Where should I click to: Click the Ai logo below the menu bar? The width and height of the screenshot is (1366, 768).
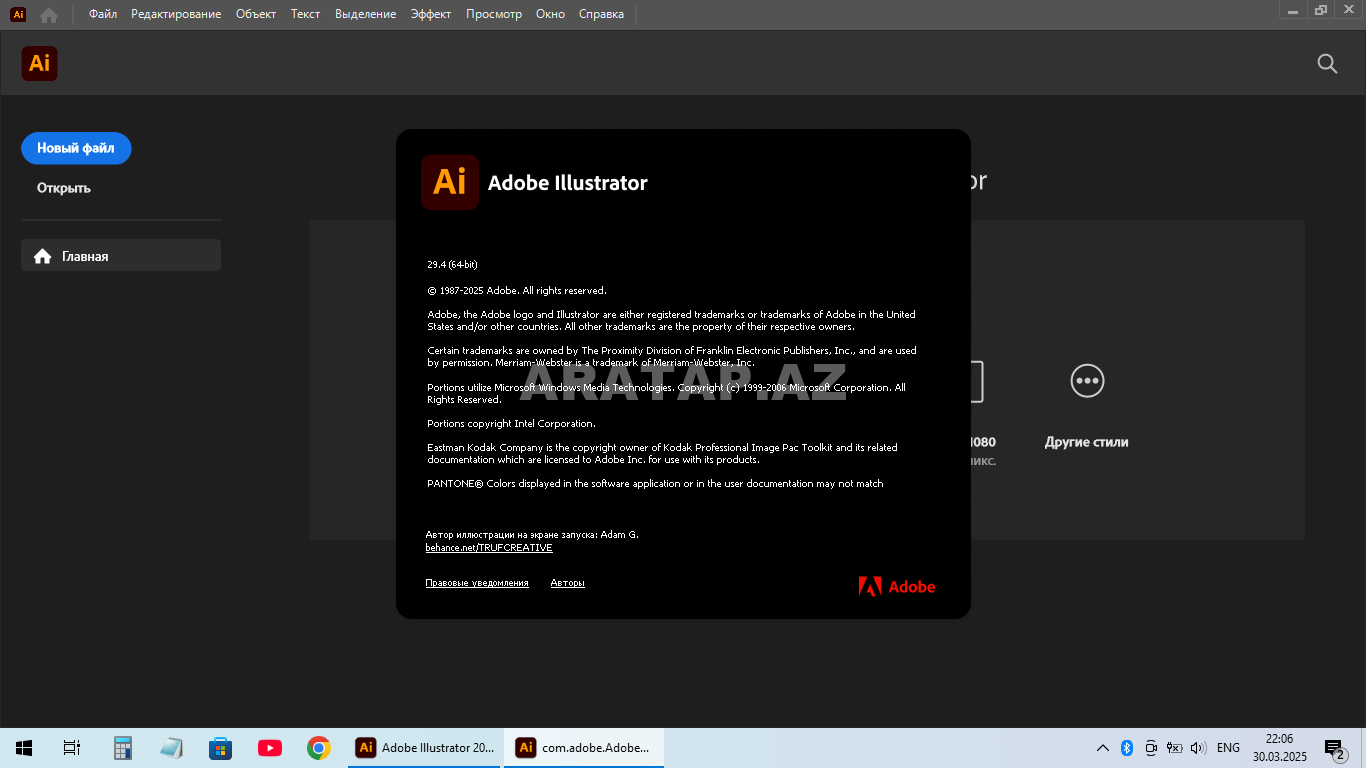click(x=39, y=63)
